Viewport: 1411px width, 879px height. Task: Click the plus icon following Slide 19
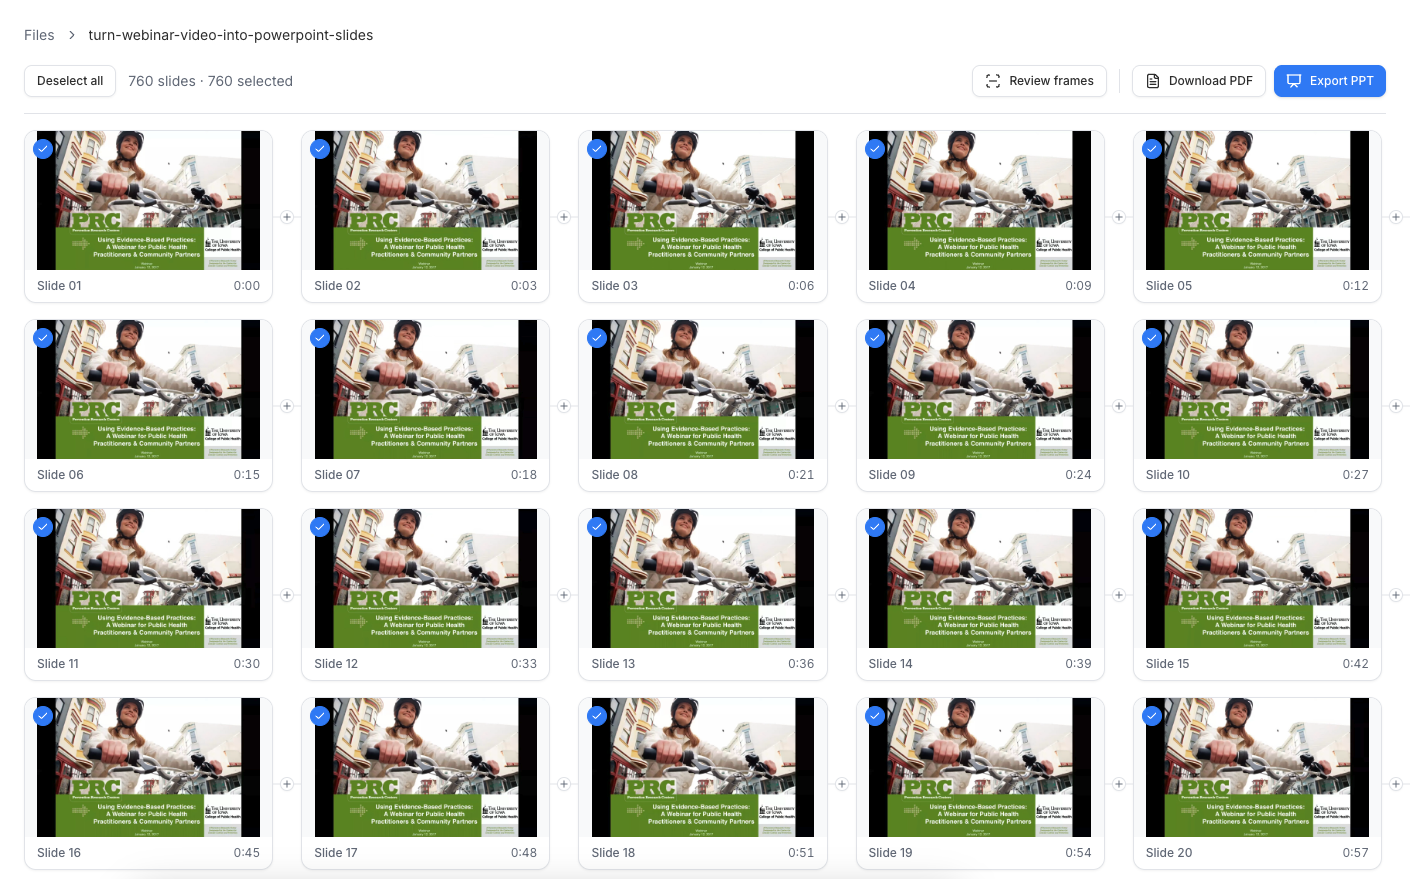point(1119,784)
